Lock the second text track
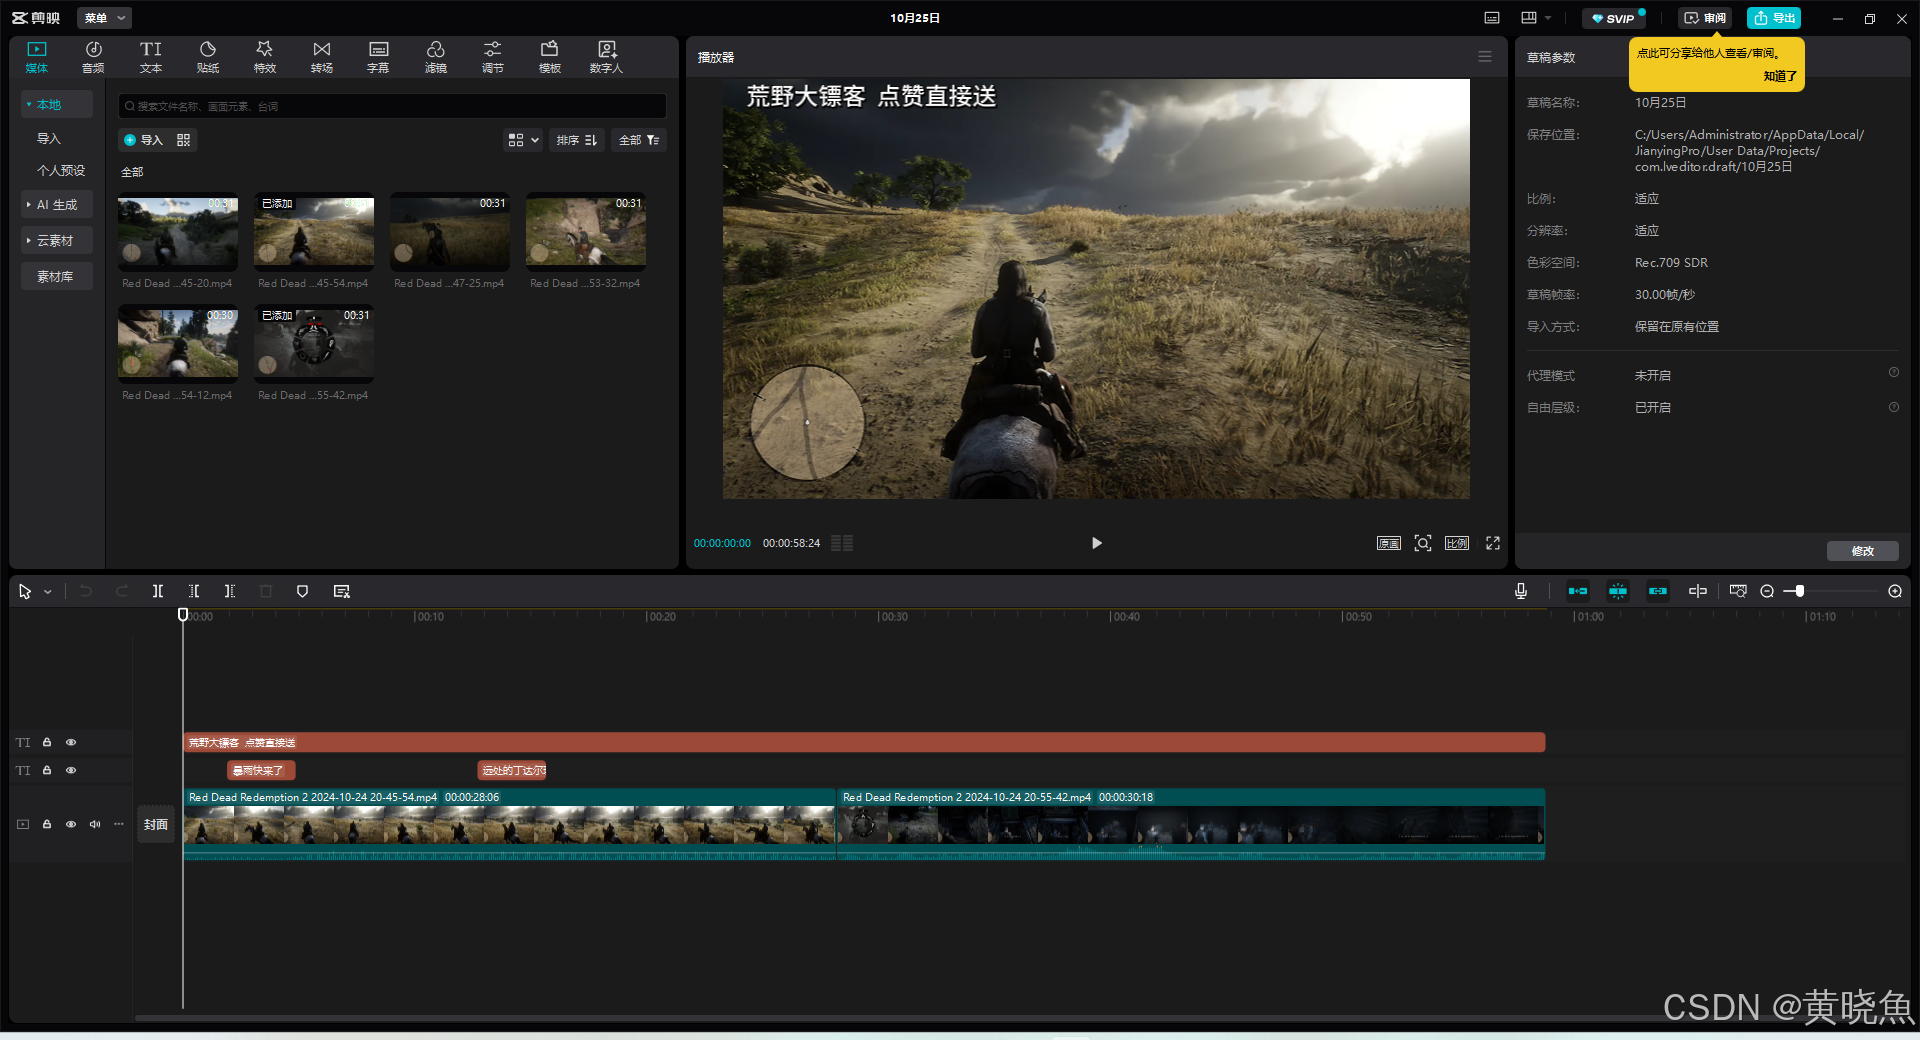Screen dimensions: 1920x1040 pos(46,770)
